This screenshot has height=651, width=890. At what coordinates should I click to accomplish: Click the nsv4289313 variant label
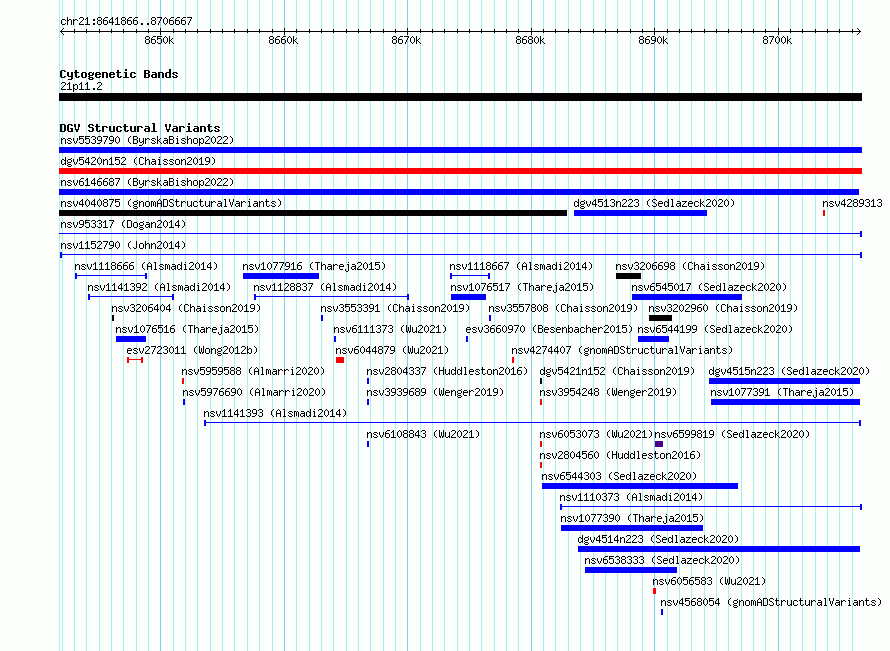(852, 203)
